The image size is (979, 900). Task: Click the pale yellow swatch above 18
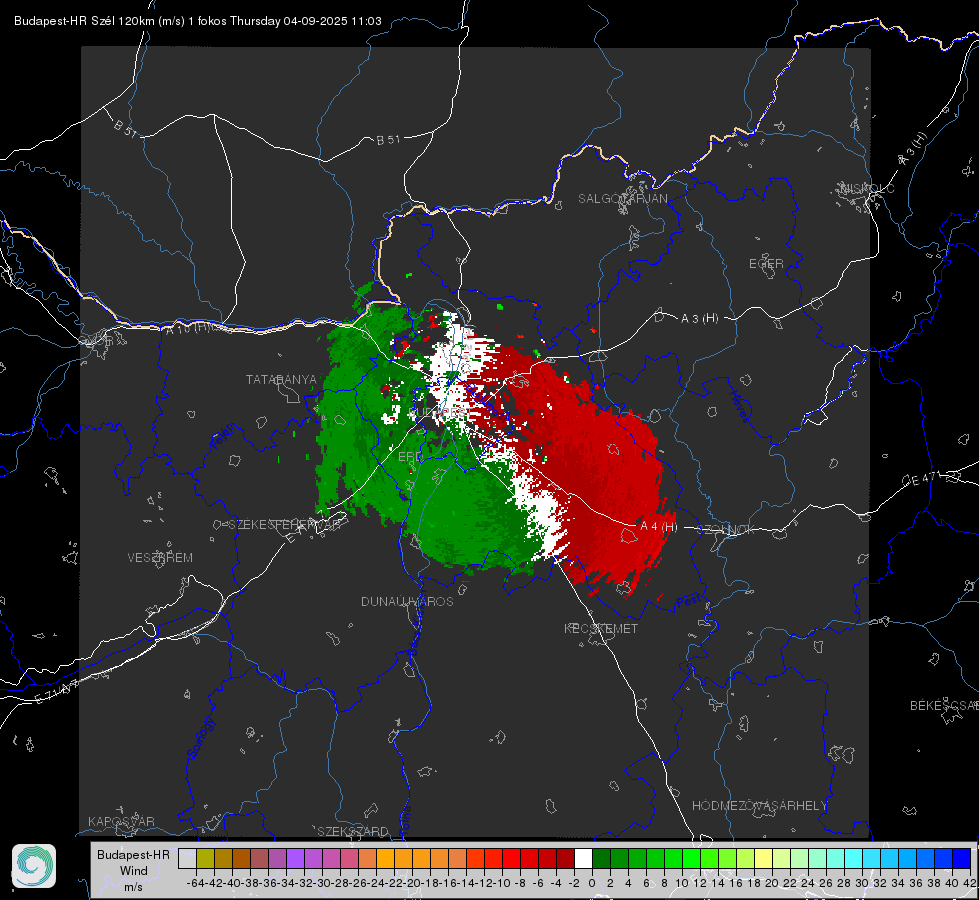point(763,858)
